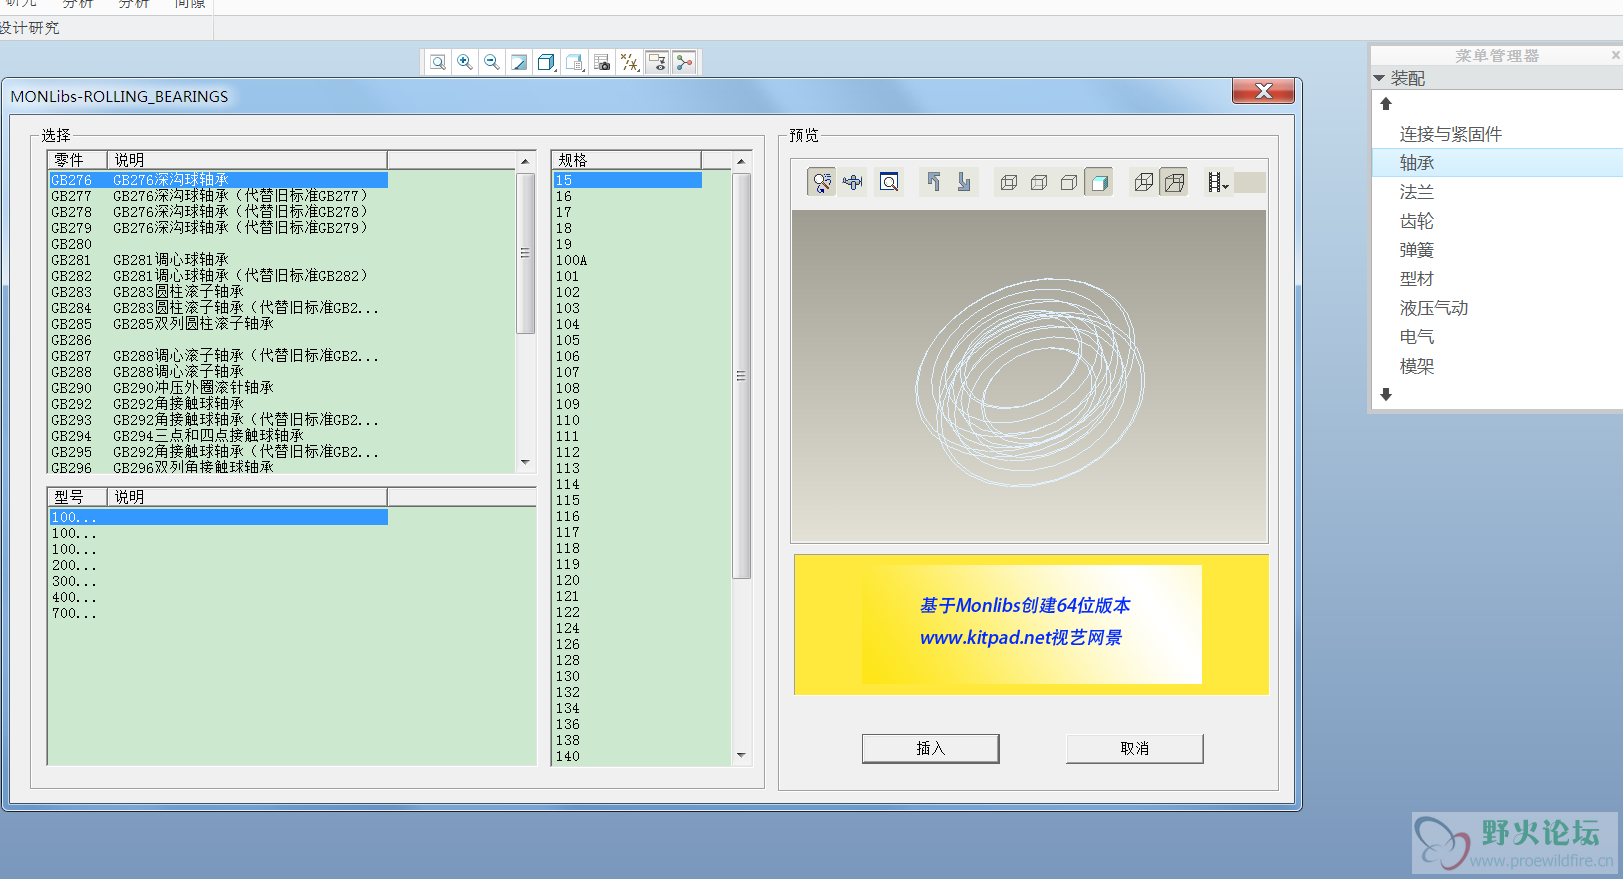Select part row GB281 调心球轴承
1623x879 pixels.
point(218,260)
